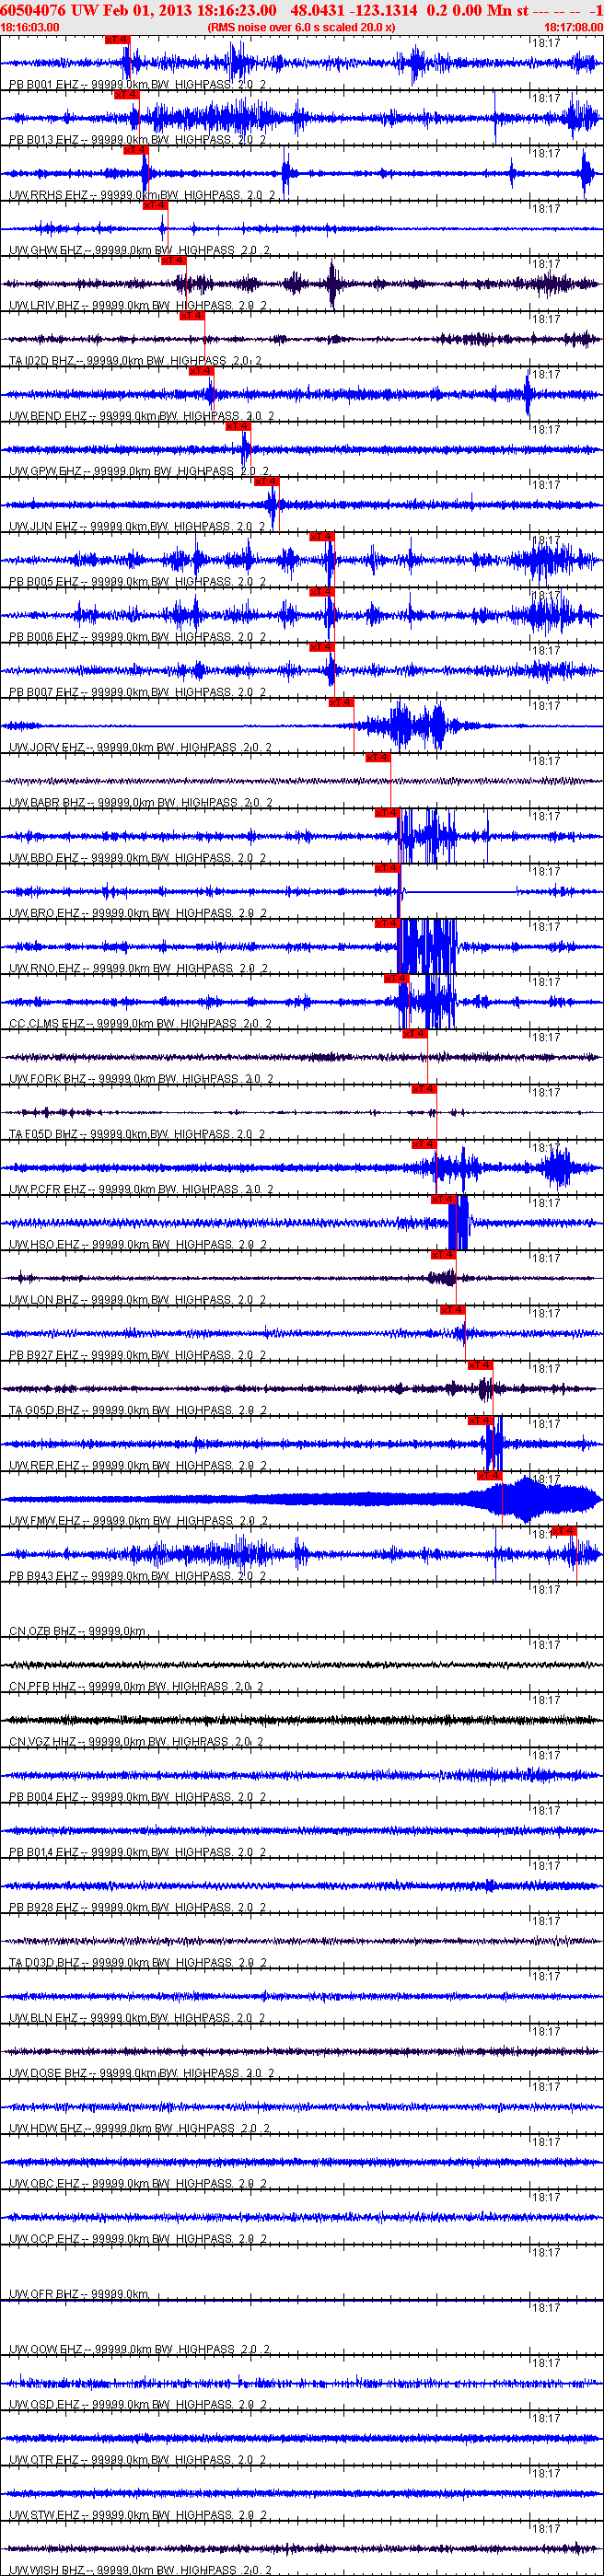Select the pick marker on UW RRHS trace
The width and height of the screenshot is (604, 2576).
point(135,150)
